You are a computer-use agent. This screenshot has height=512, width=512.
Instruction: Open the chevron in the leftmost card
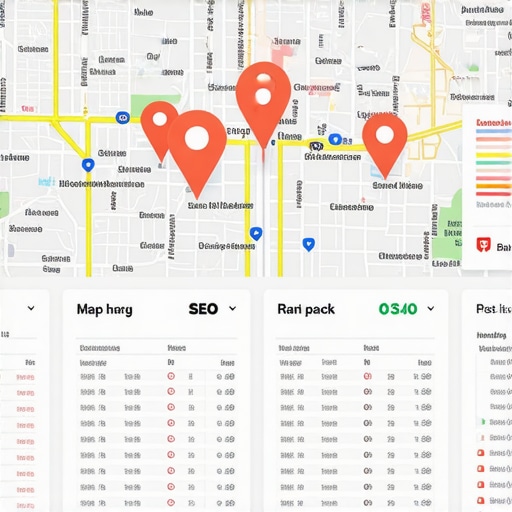coord(31,308)
